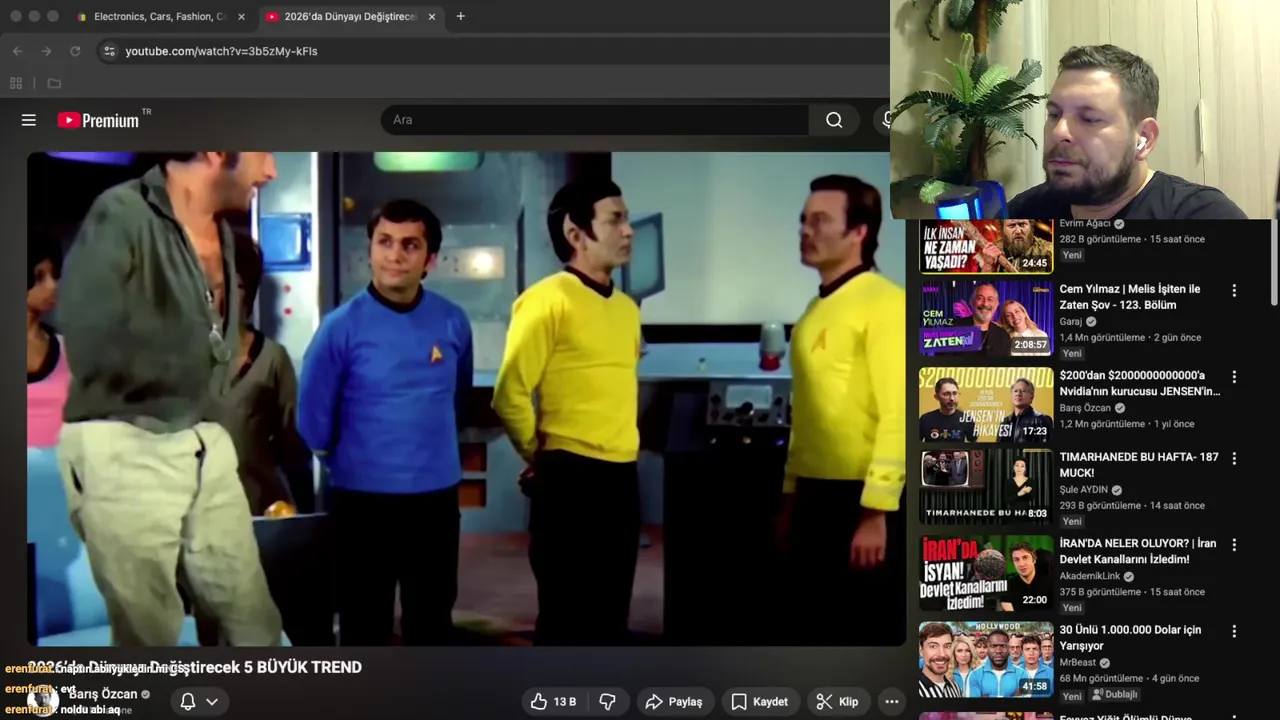Image resolution: width=1280 pixels, height=720 pixels.
Task: Open the Jensen'in Hikayesi Nvidia thumbnail
Action: point(986,405)
